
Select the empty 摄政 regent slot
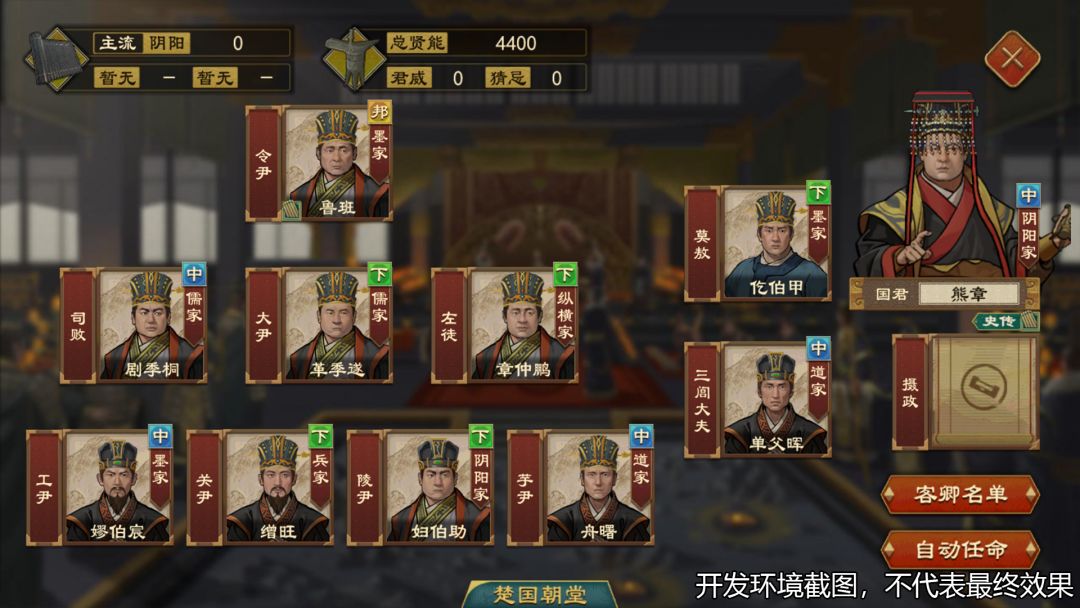[x=983, y=392]
